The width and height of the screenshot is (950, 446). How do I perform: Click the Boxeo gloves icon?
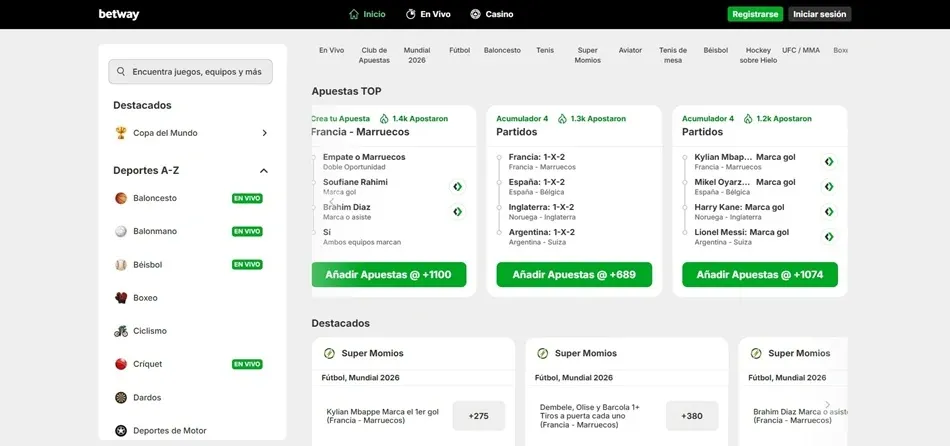121,298
